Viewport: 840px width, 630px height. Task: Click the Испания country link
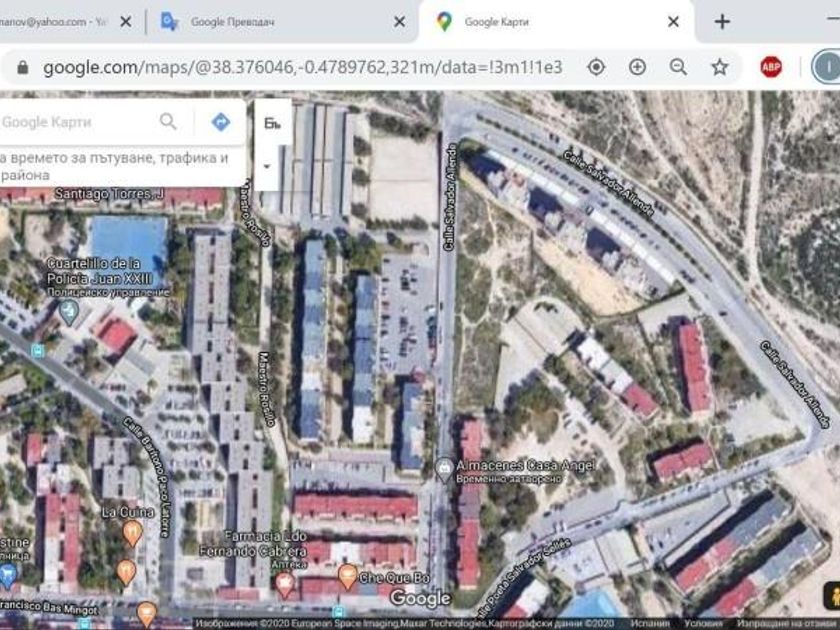click(650, 624)
